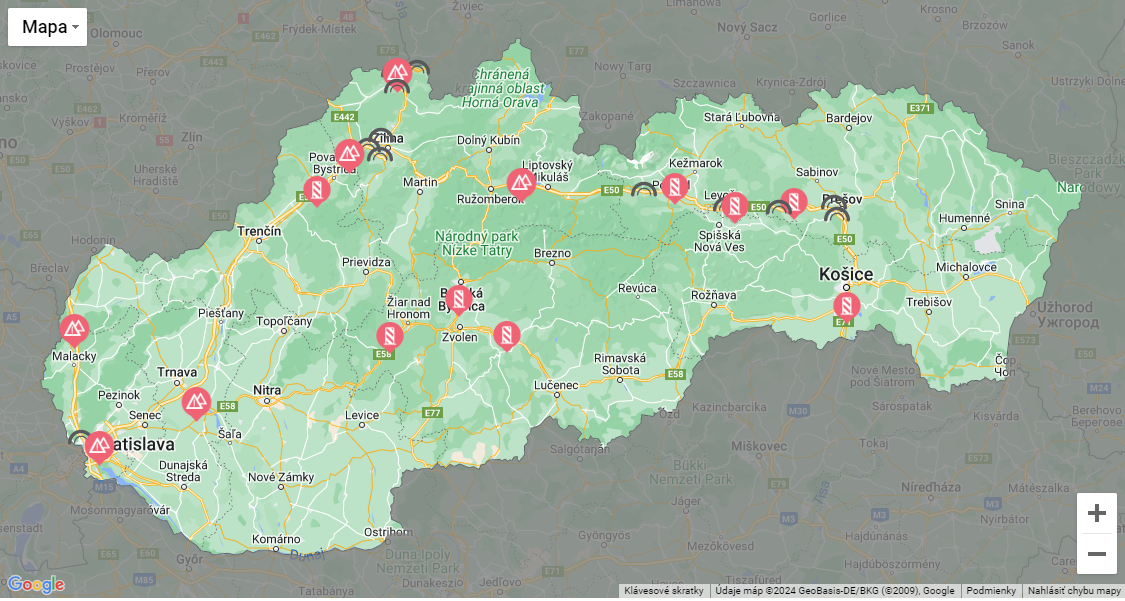Select the tunnel arch icon west of Poprad
Viewport: 1125px width, 601px height.
coord(644,189)
